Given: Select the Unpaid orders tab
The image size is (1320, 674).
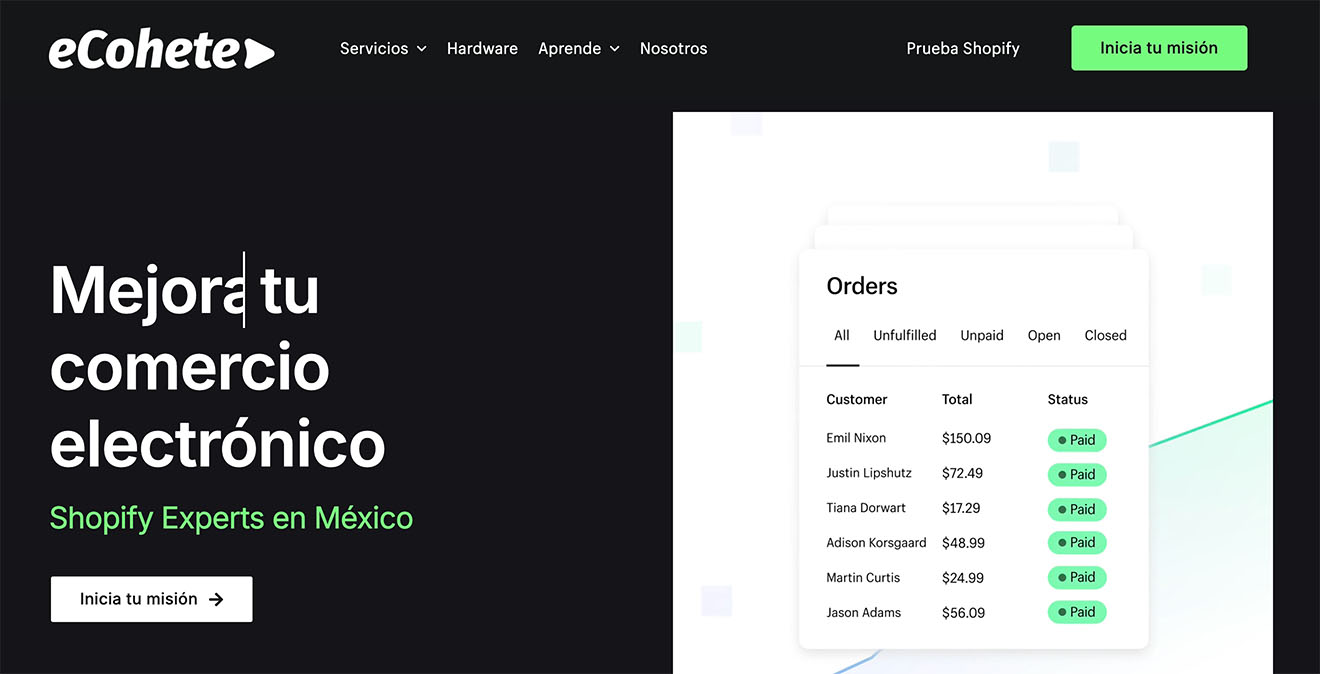Looking at the screenshot, I should [981, 335].
